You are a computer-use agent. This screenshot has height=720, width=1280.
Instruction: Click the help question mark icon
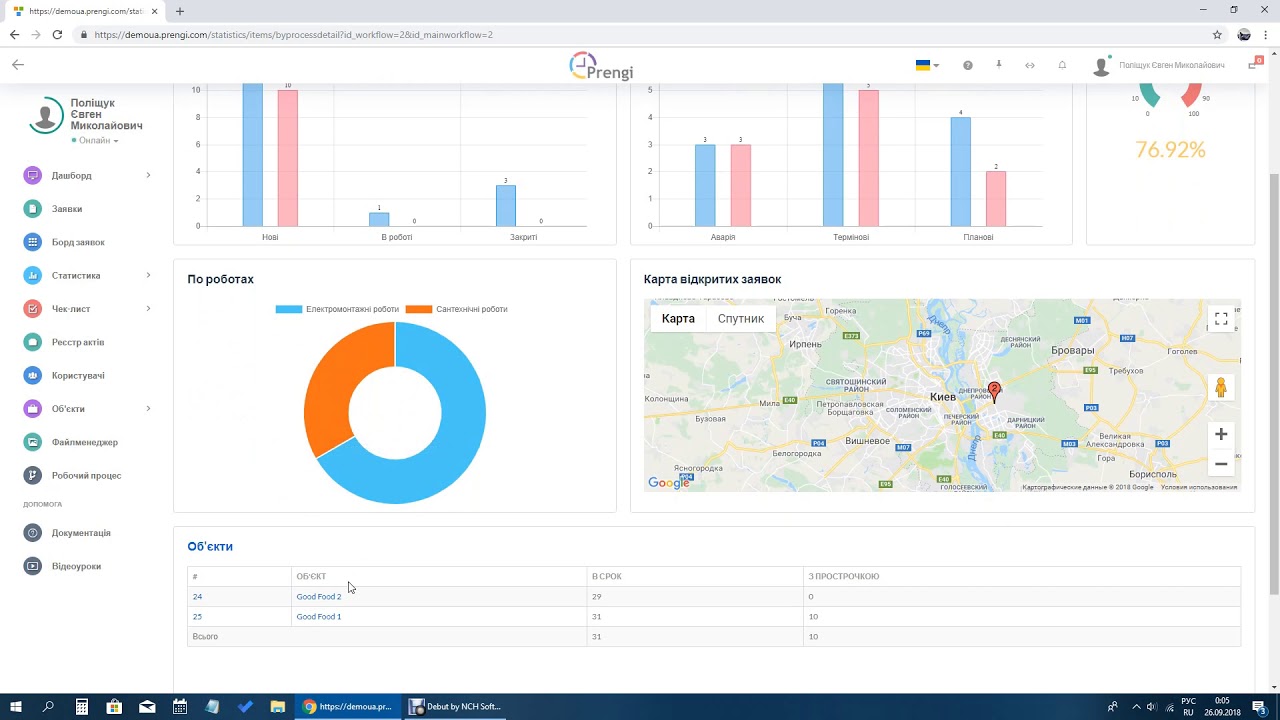(967, 65)
